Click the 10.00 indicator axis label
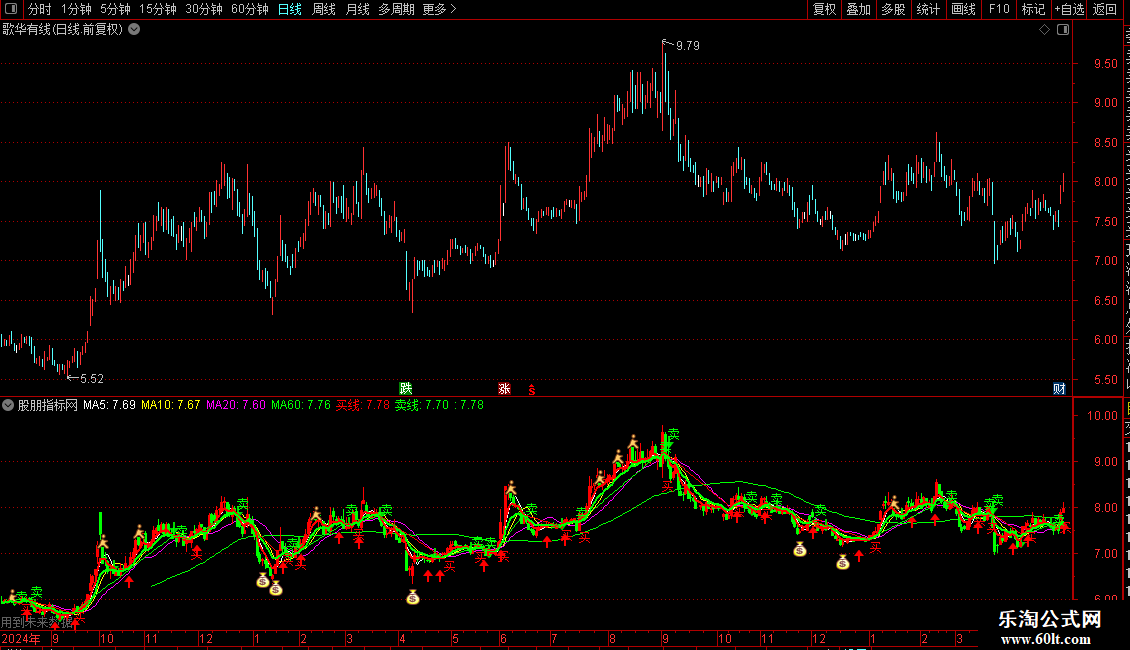Viewport: 1130px width, 650px height. pyautogui.click(x=1103, y=416)
